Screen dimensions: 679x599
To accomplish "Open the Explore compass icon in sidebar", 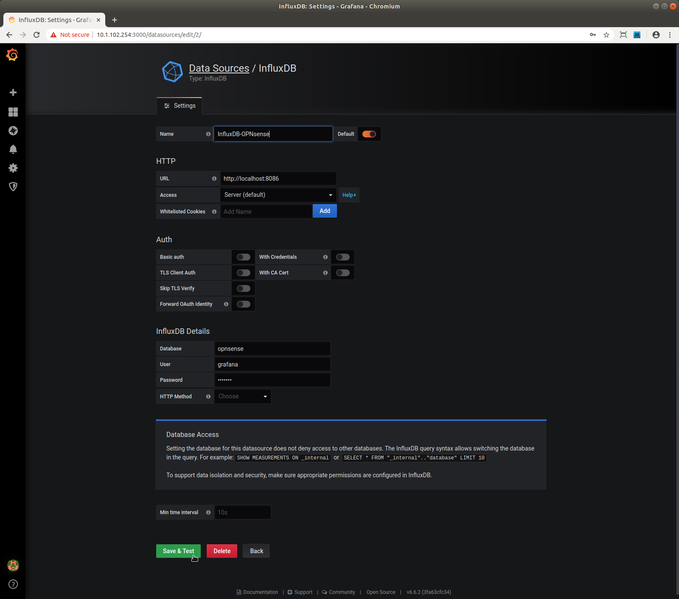I will (13, 130).
